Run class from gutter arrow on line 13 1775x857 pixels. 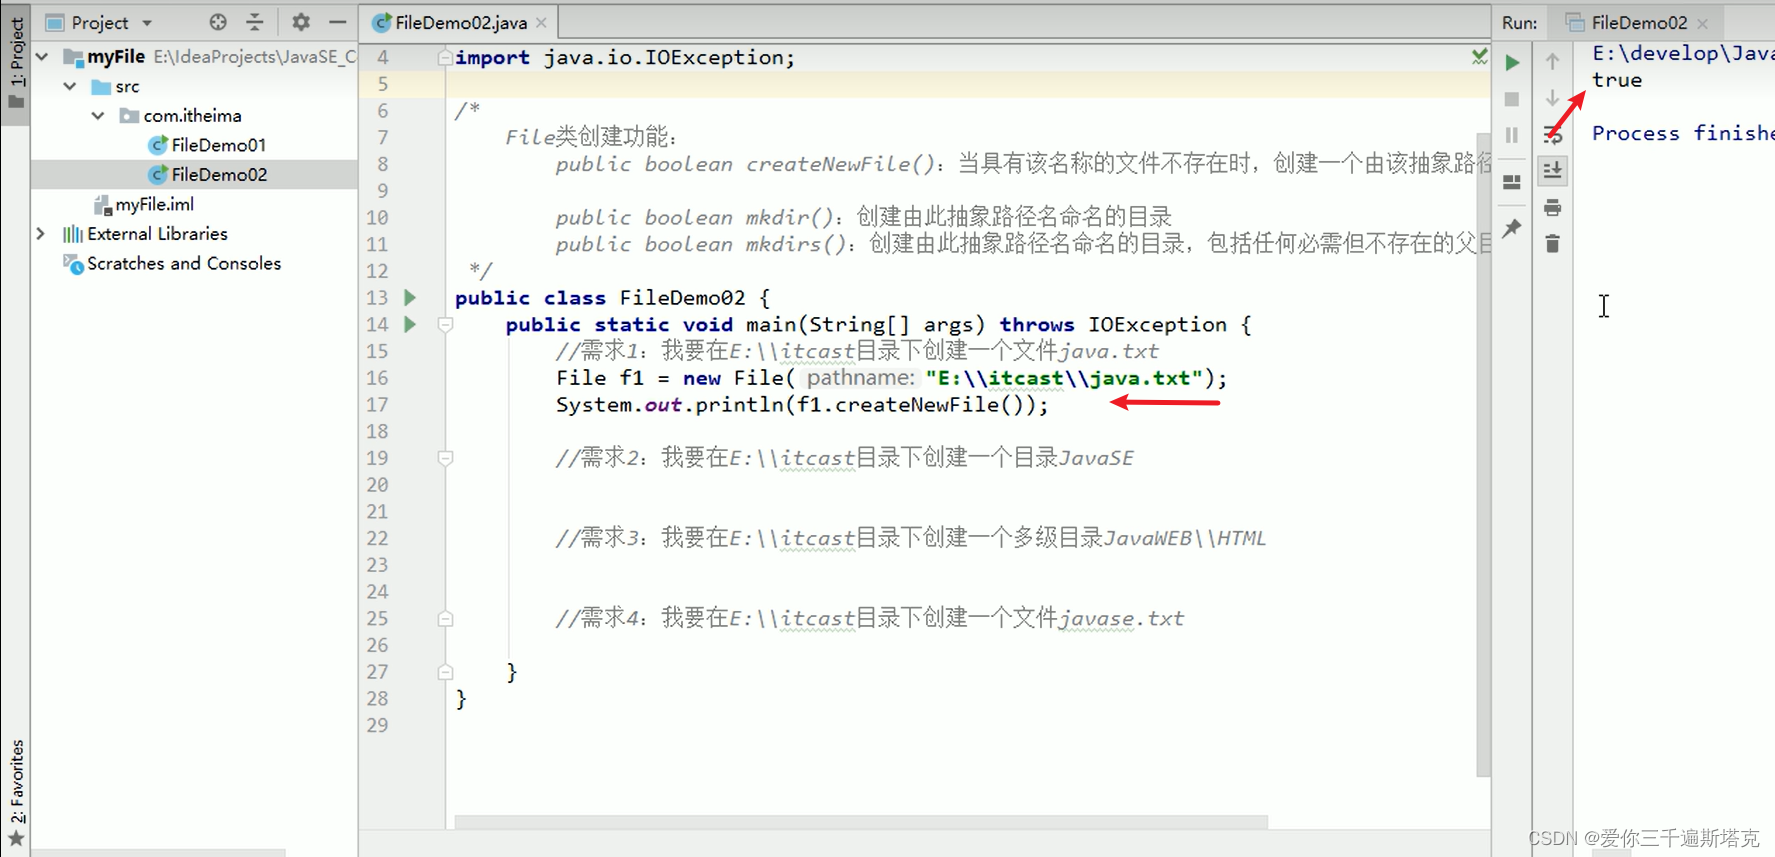[x=409, y=297]
